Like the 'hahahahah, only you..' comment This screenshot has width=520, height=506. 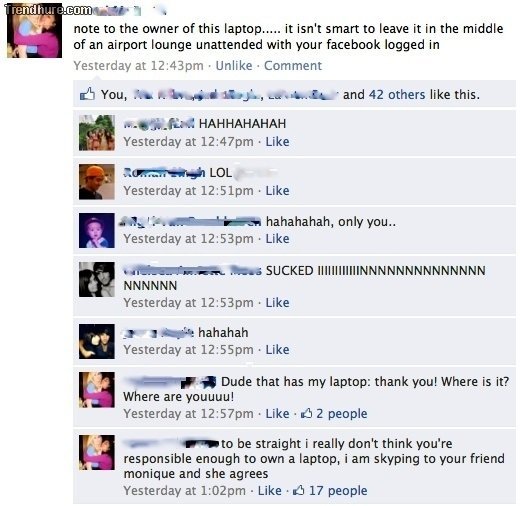tap(277, 239)
